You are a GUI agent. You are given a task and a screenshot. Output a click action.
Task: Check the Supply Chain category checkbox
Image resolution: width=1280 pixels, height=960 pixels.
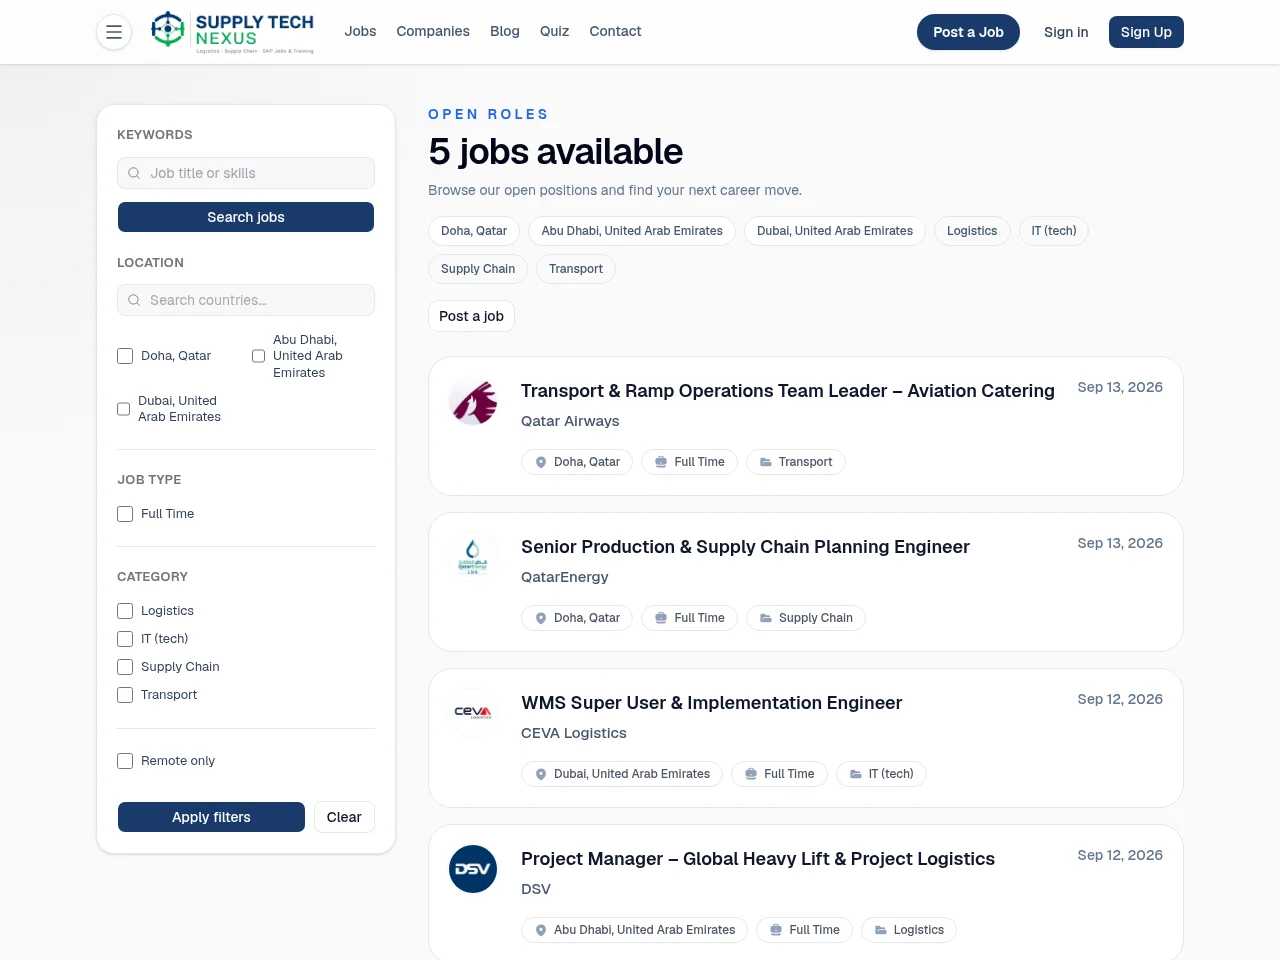[125, 667]
